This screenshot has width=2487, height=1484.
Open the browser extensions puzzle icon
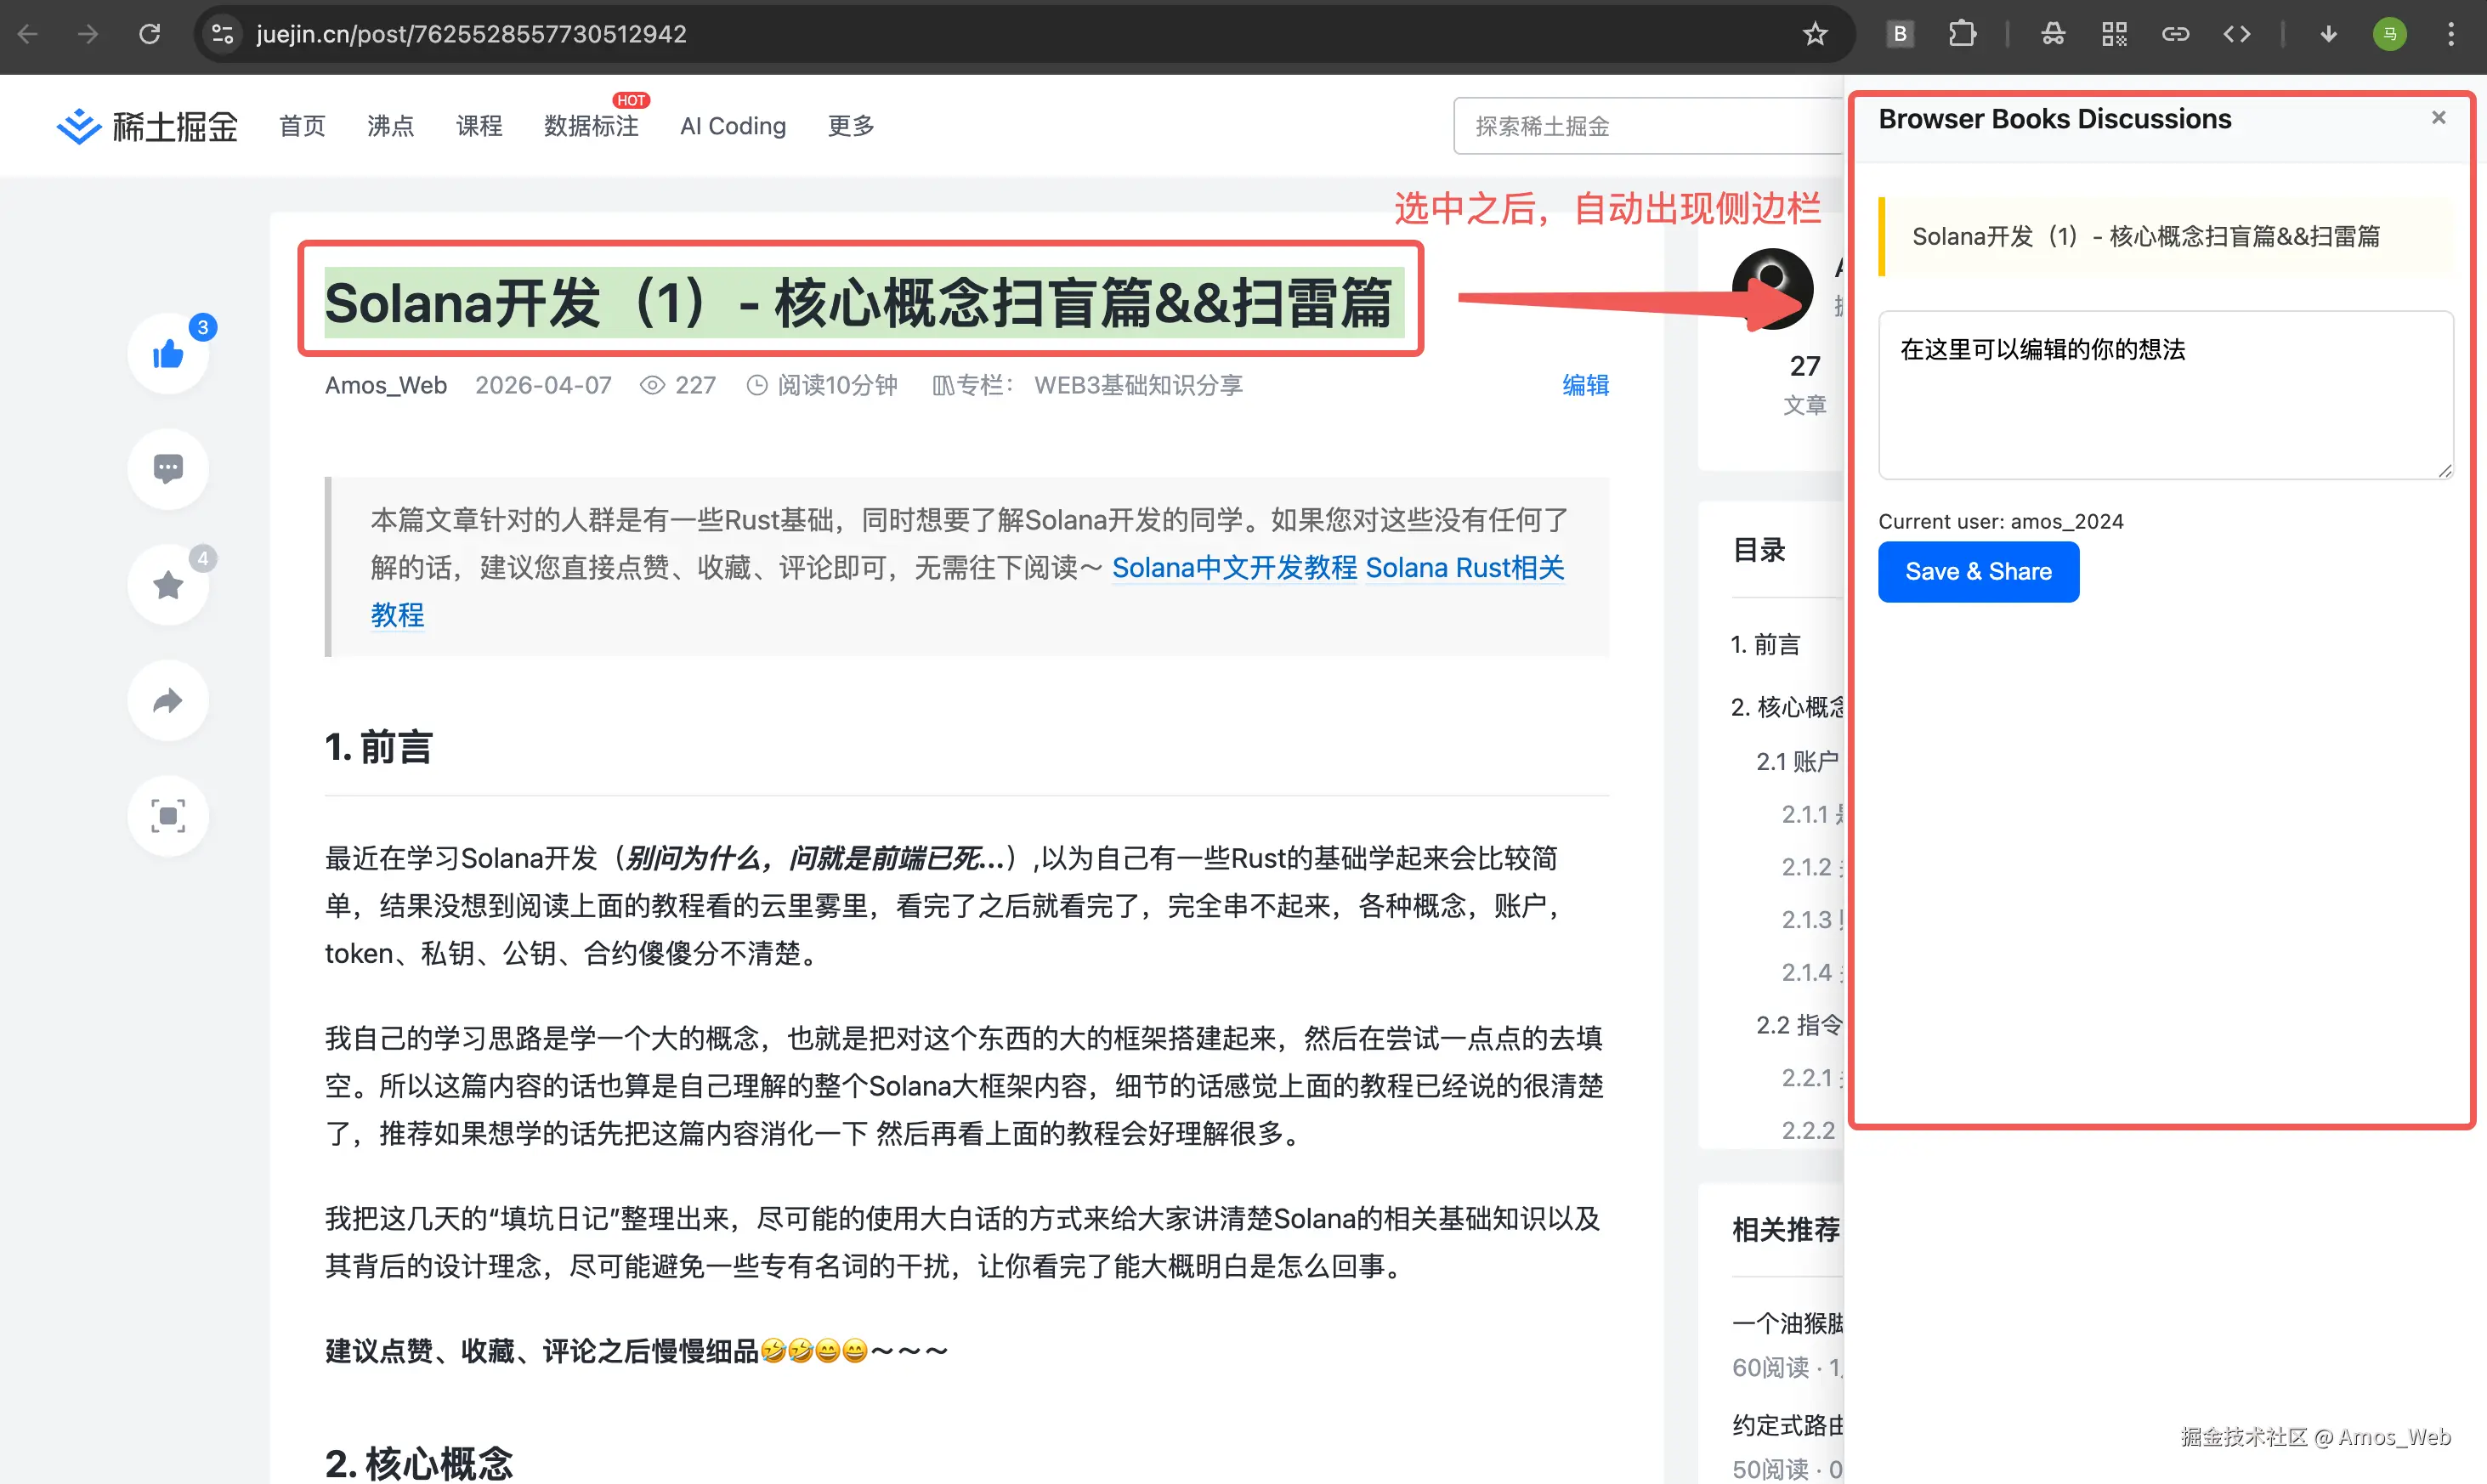coord(1962,34)
